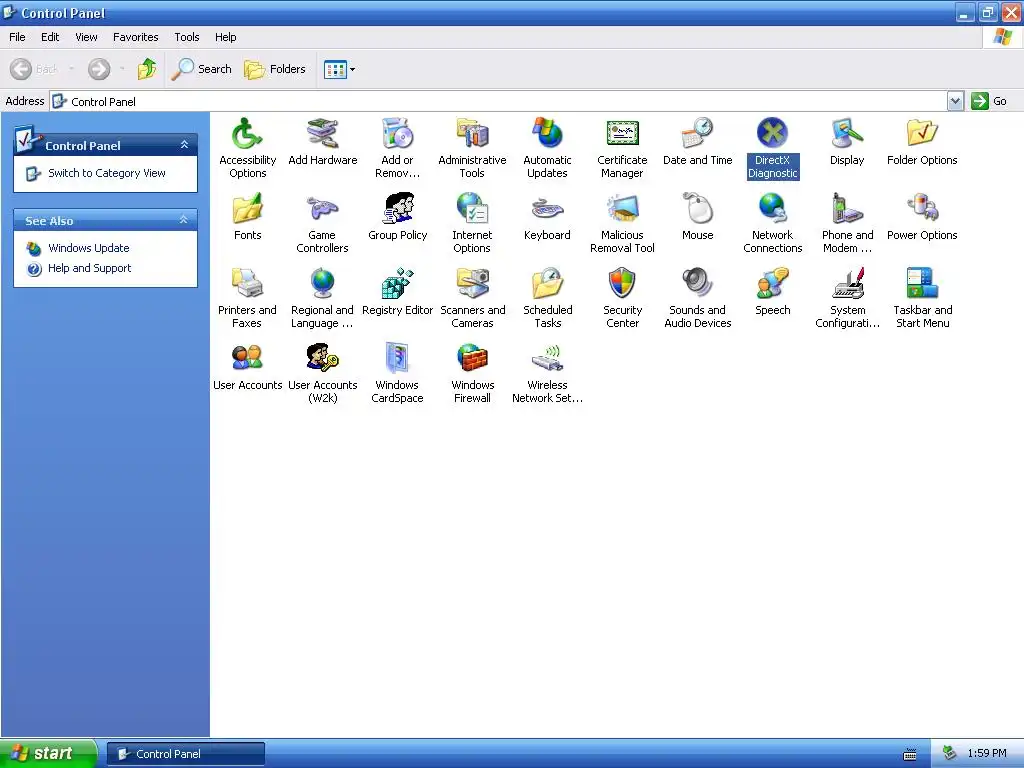Open the Favorites menu

(136, 37)
